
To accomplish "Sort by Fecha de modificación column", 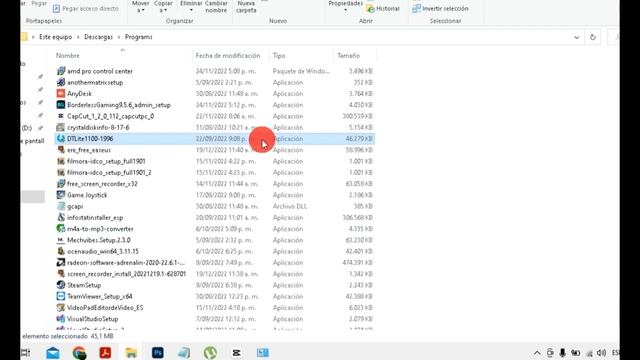I will [228, 56].
